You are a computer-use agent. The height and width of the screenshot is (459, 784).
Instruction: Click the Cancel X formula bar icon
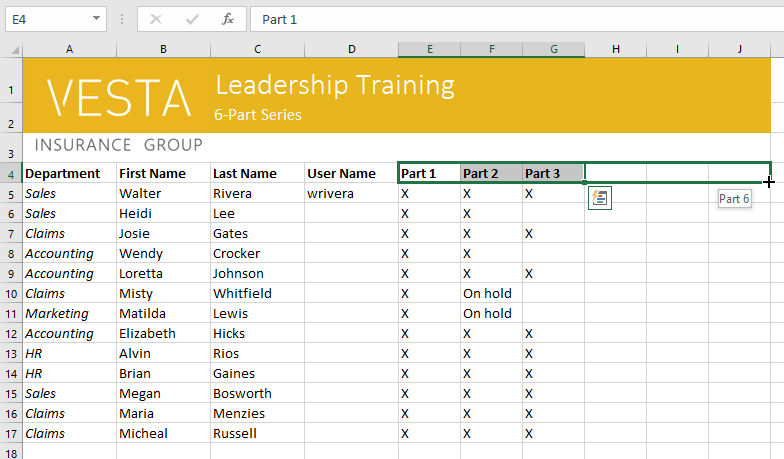[x=156, y=19]
